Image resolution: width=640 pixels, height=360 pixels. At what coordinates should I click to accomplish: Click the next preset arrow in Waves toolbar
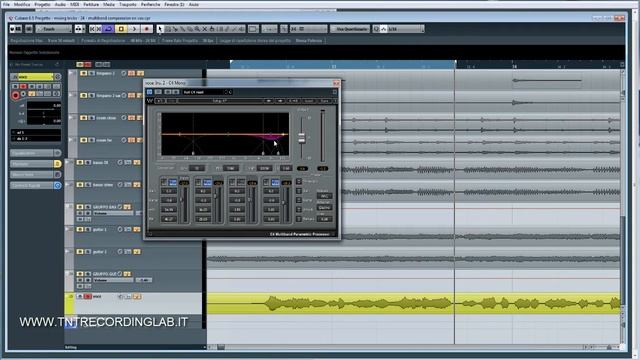(x=280, y=100)
